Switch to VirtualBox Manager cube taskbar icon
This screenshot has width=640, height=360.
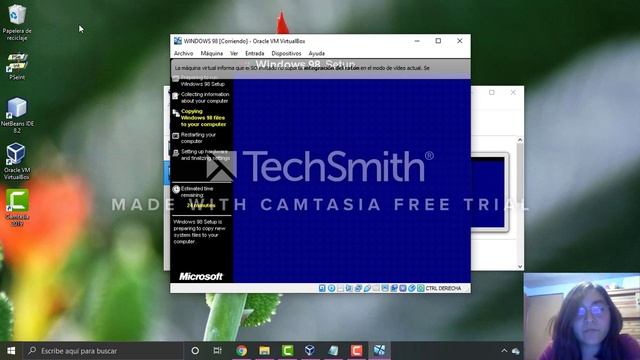tap(310, 351)
